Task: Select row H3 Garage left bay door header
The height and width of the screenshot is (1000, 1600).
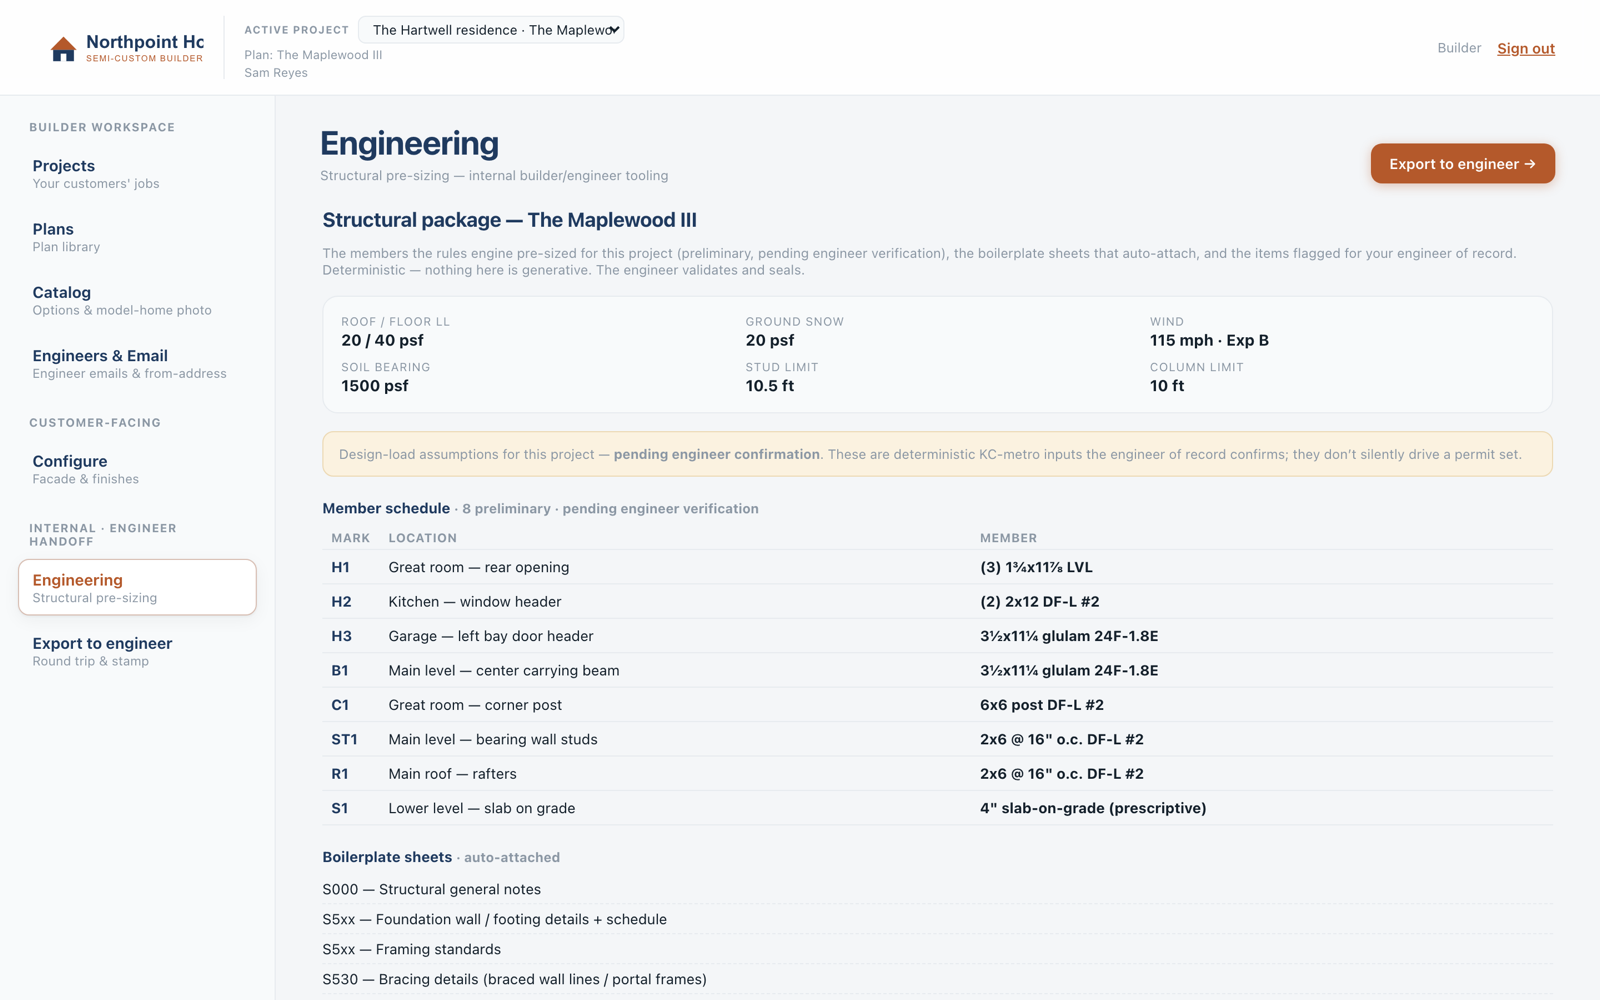Action: [937, 636]
